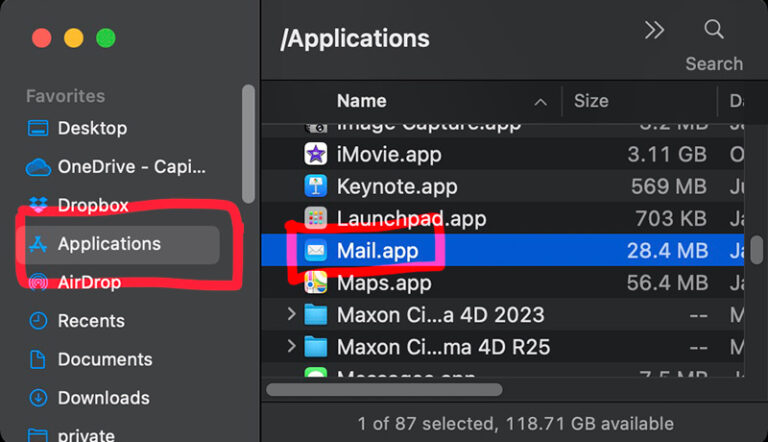Sort the list by Name column
Image resolution: width=768 pixels, height=442 pixels.
coord(361,101)
